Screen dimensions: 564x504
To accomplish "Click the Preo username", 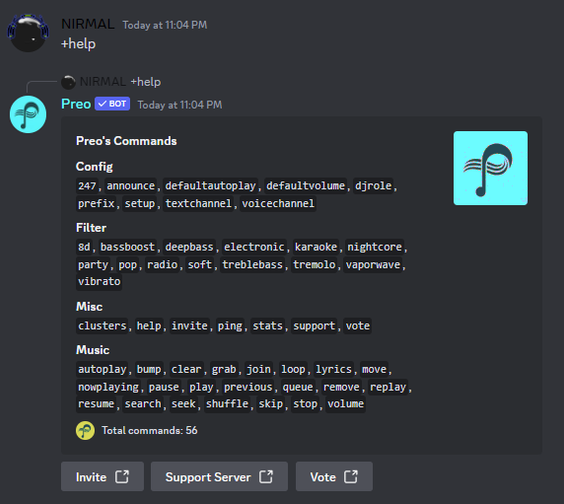I will (x=76, y=104).
